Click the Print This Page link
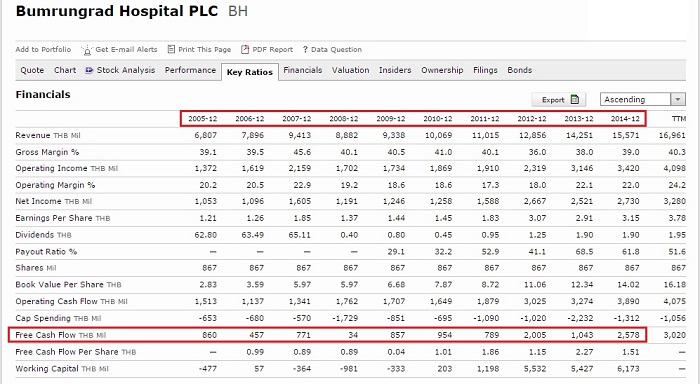The width and height of the screenshot is (700, 384). pyautogui.click(x=204, y=50)
